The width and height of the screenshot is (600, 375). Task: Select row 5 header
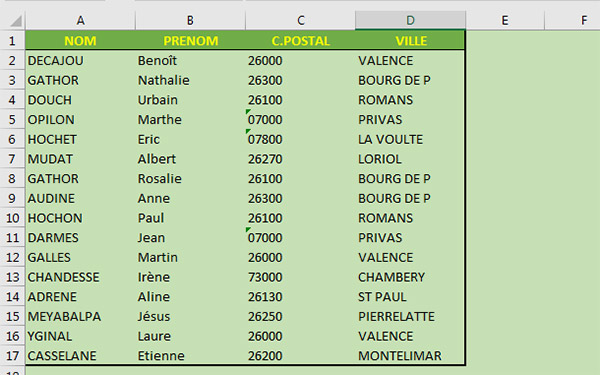tap(12, 120)
